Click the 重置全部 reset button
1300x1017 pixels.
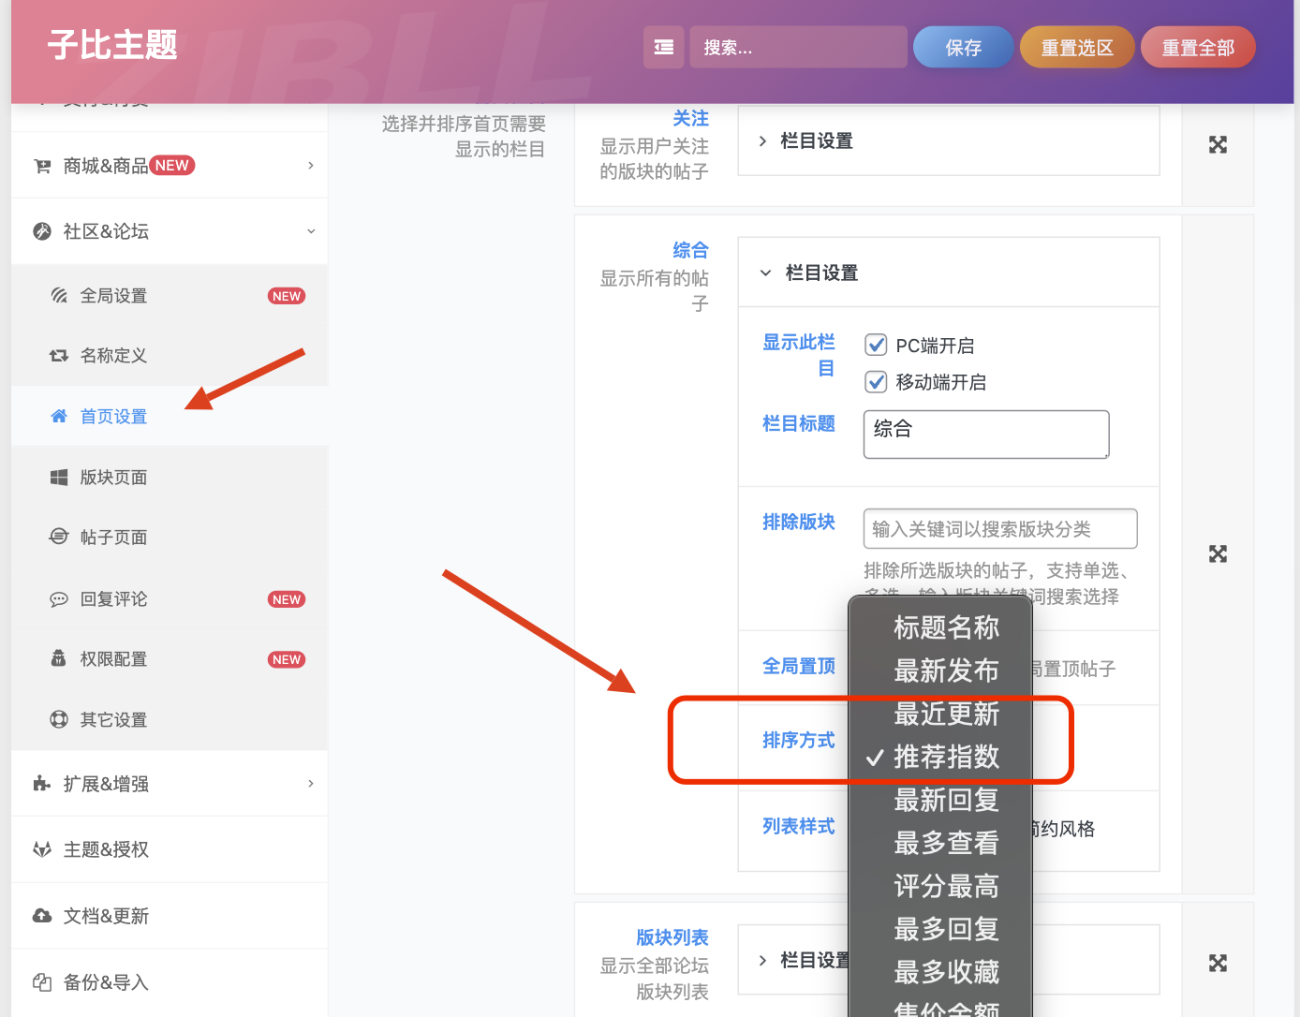pos(1197,46)
